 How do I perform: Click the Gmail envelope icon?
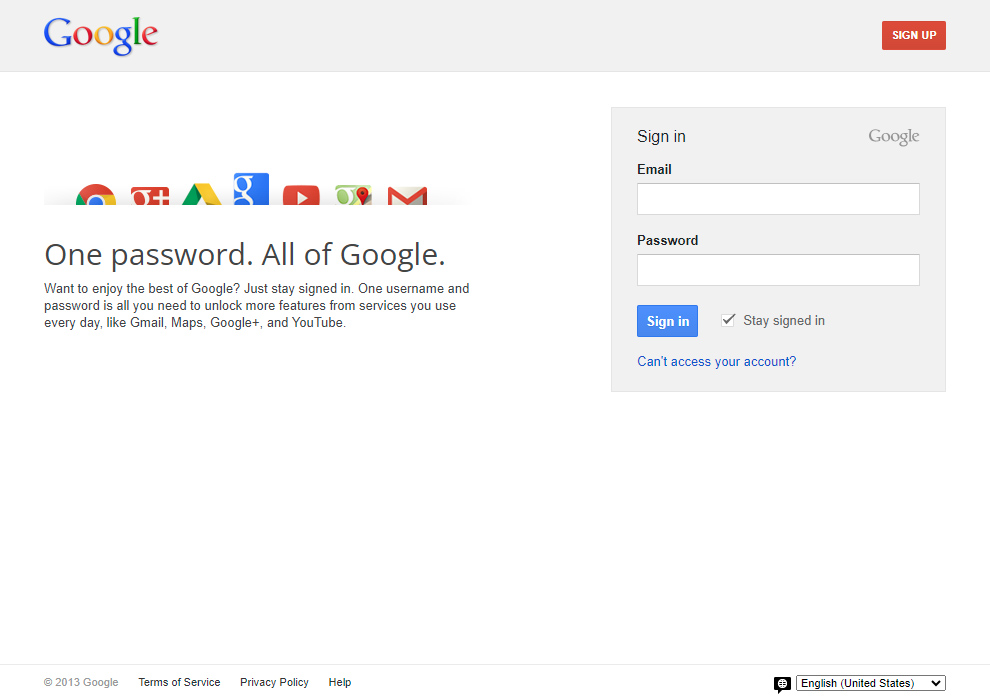coord(407,196)
